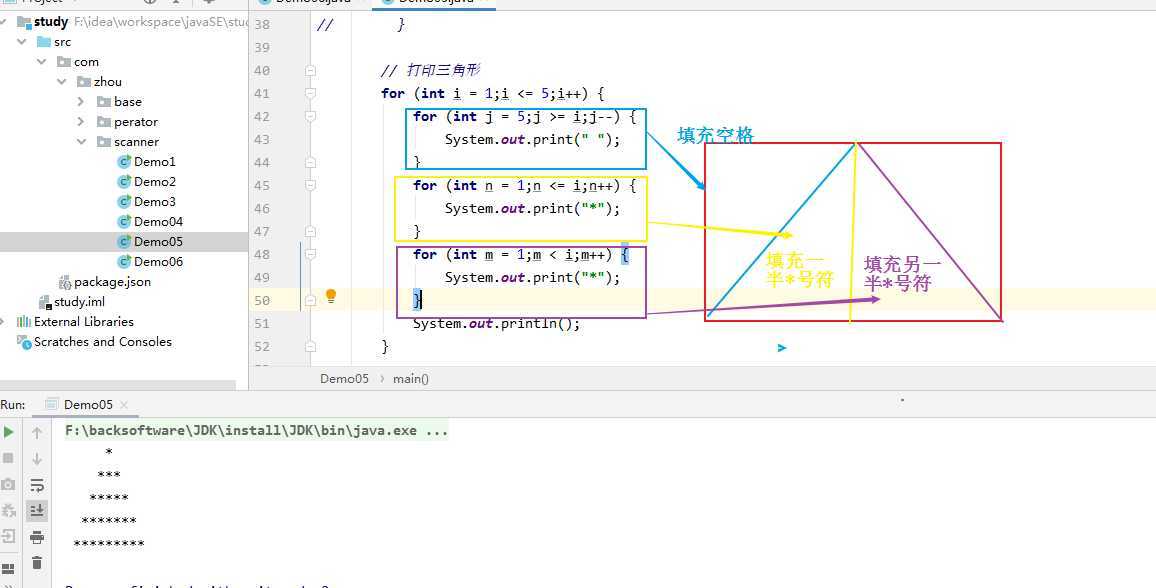Fold the for loop at line 42
This screenshot has height=588, width=1156.
310,116
